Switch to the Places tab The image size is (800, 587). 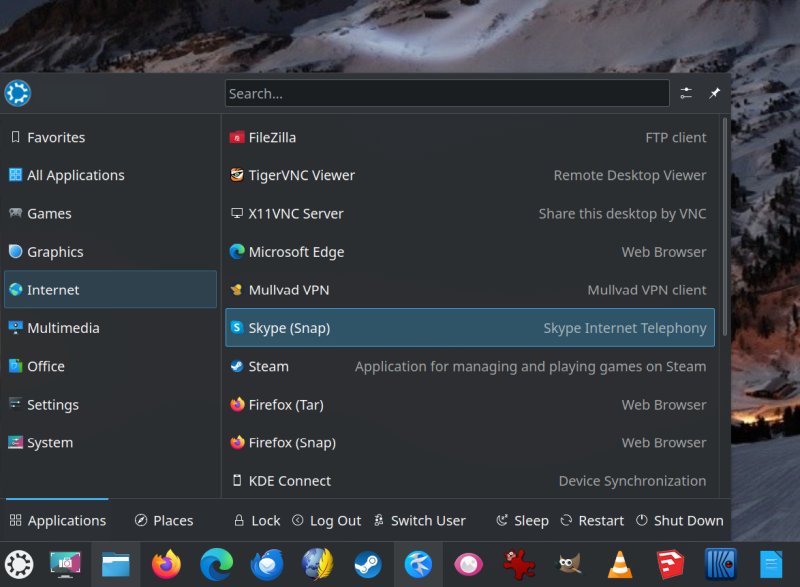coord(164,520)
